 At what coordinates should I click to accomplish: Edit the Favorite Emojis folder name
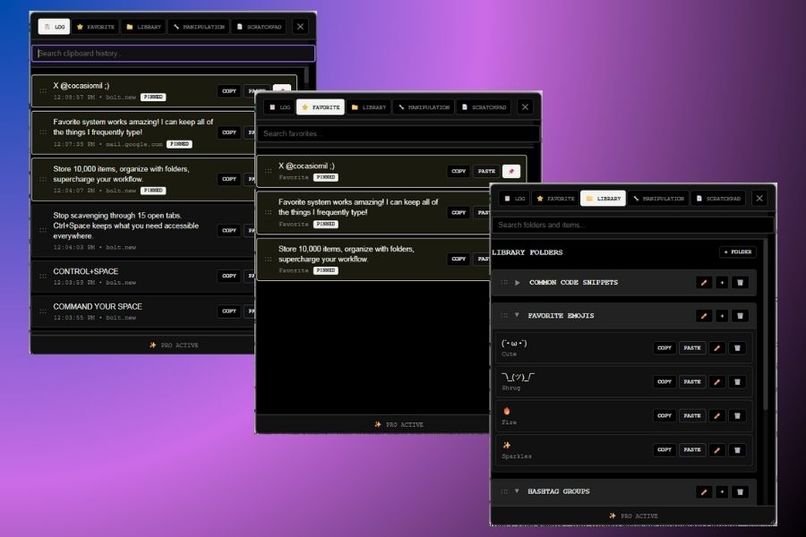704,316
